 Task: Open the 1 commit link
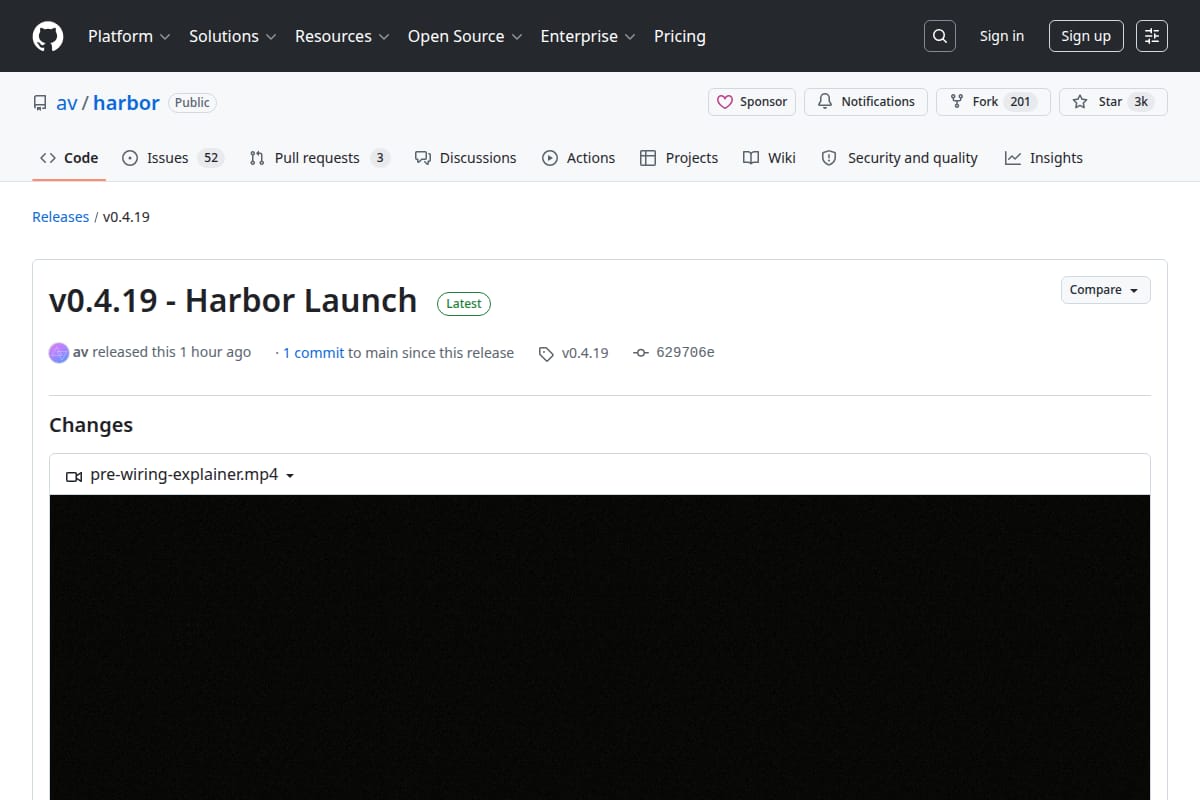[x=313, y=353]
